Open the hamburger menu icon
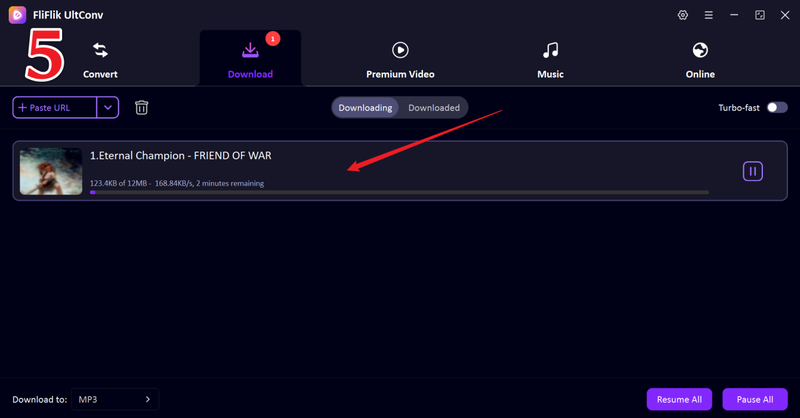This screenshot has height=418, width=800. tap(709, 15)
